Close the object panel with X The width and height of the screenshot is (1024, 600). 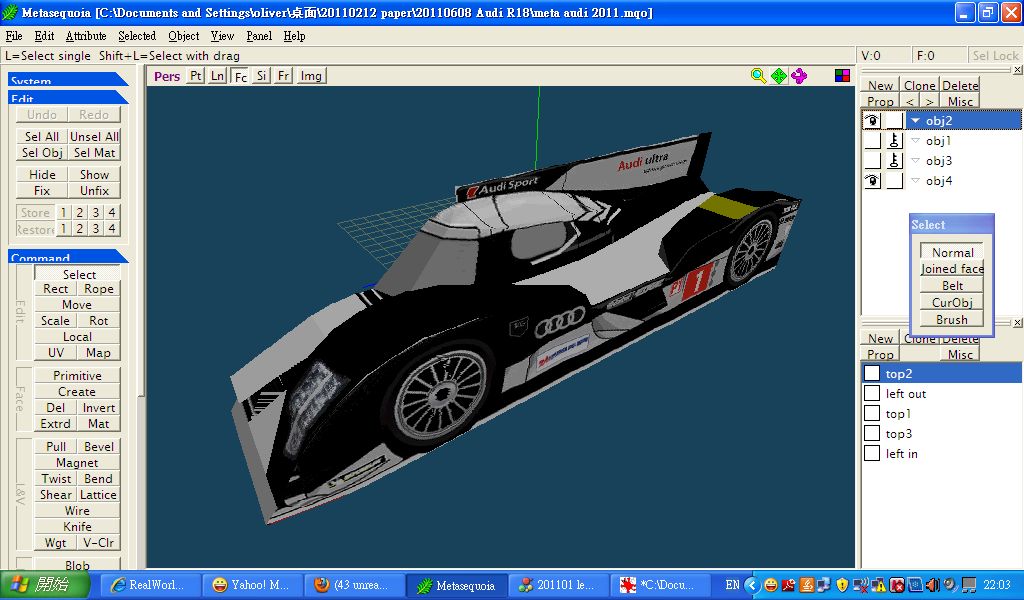tap(1017, 69)
